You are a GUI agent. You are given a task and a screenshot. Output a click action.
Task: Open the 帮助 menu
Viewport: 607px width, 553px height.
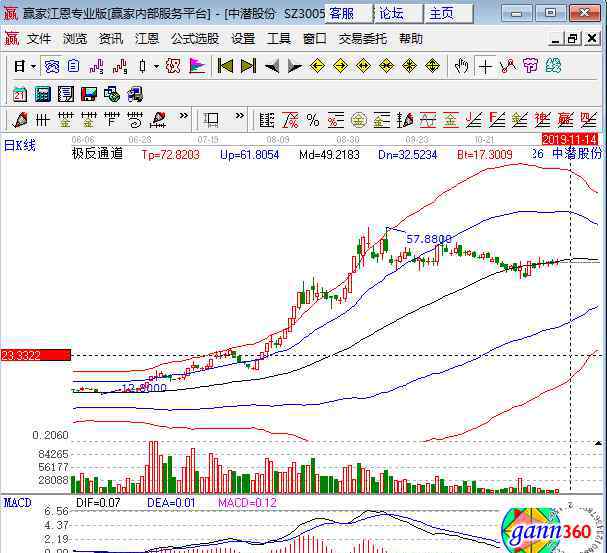[411, 39]
